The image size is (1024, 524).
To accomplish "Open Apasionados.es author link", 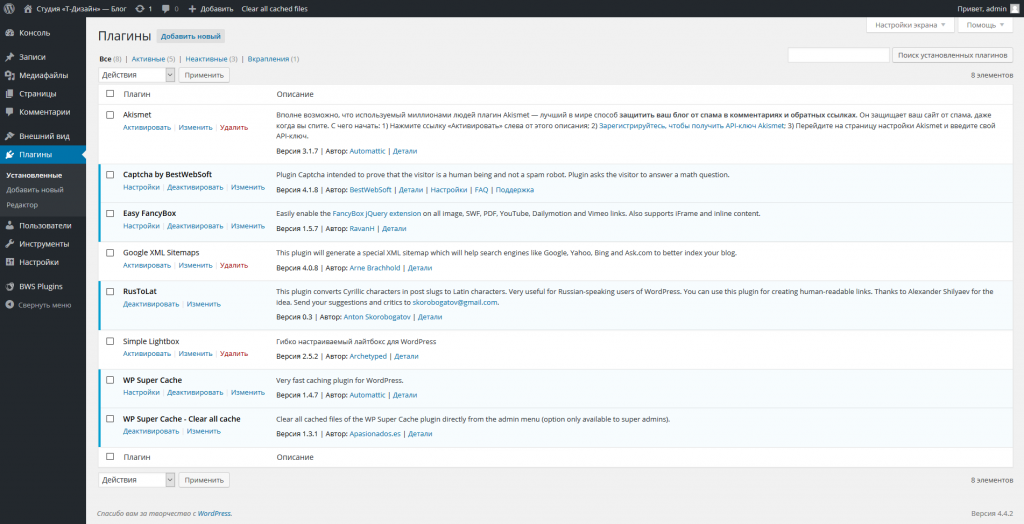I will click(375, 434).
